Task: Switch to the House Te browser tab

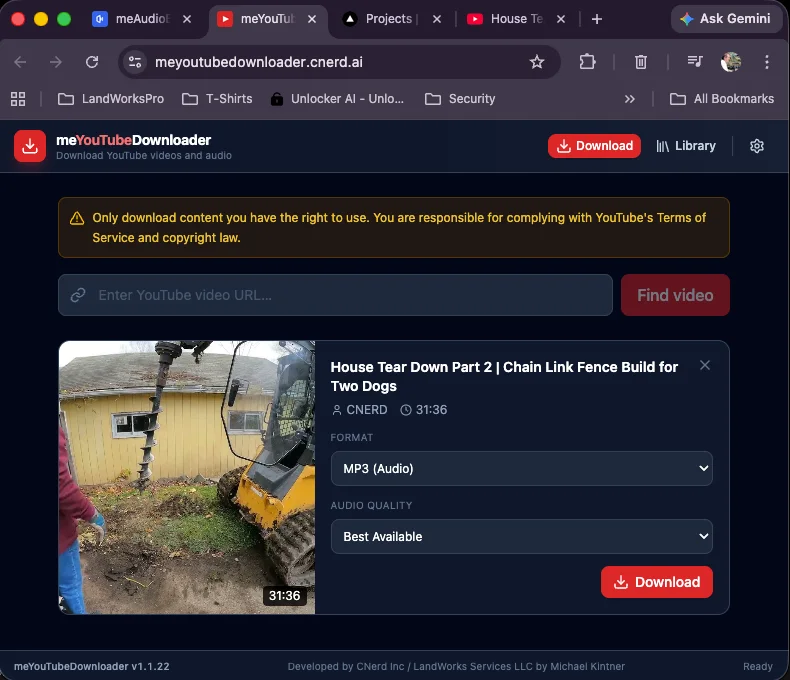Action: pyautogui.click(x=516, y=19)
